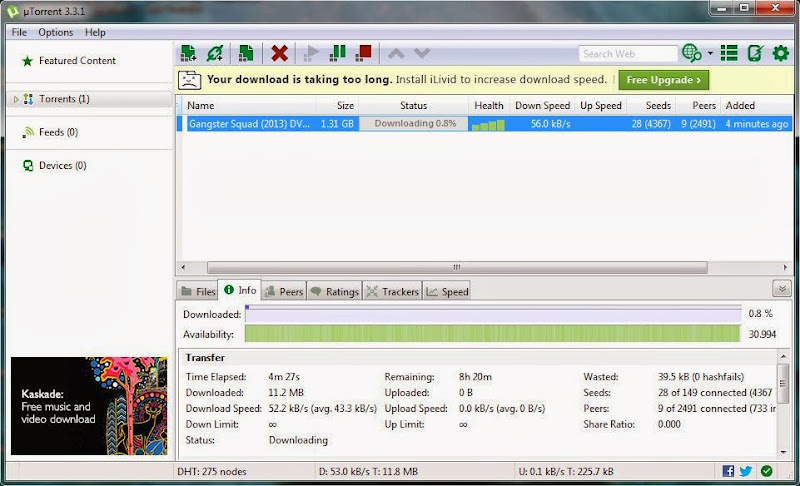The width and height of the screenshot is (800, 486).
Task: Sort by the Name column header
Action: tap(248, 106)
